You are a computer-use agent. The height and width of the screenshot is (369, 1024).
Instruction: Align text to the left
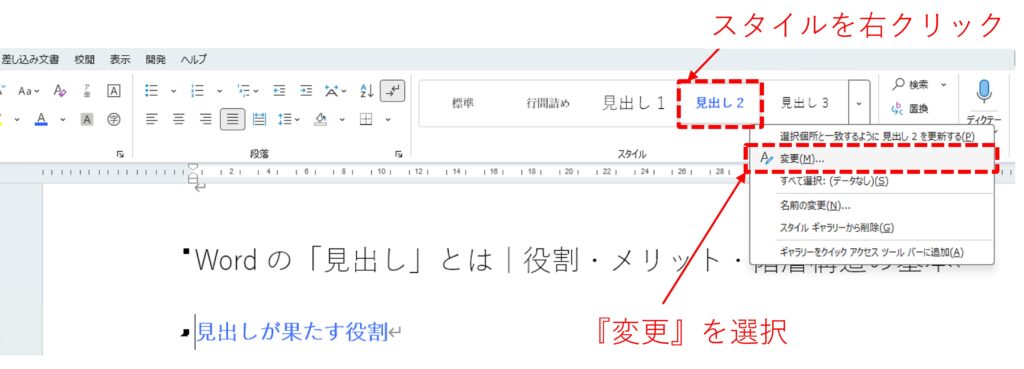152,120
